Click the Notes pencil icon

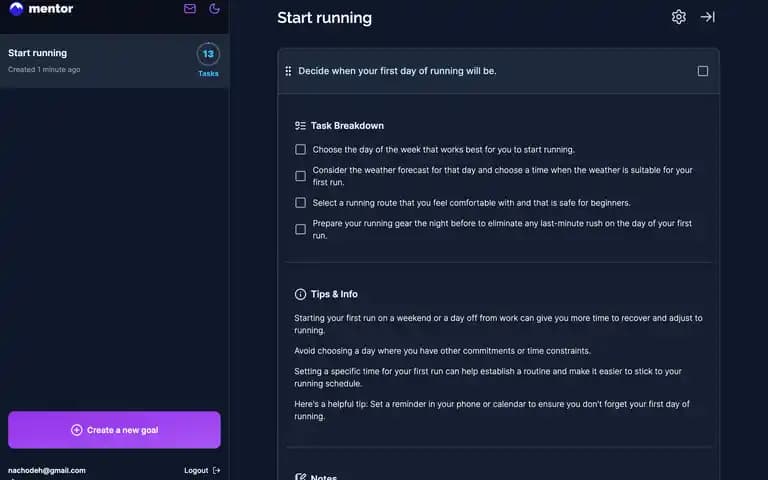[300, 477]
